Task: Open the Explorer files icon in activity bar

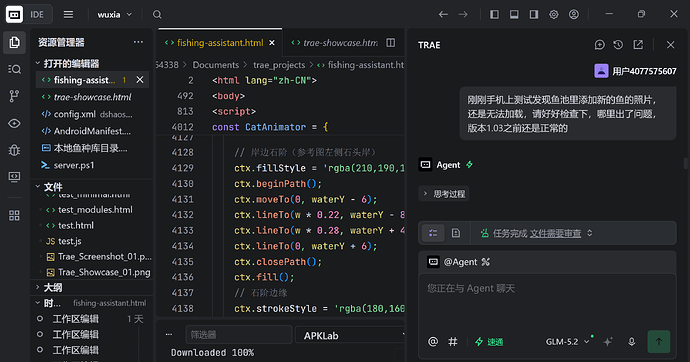Action: click(14, 42)
